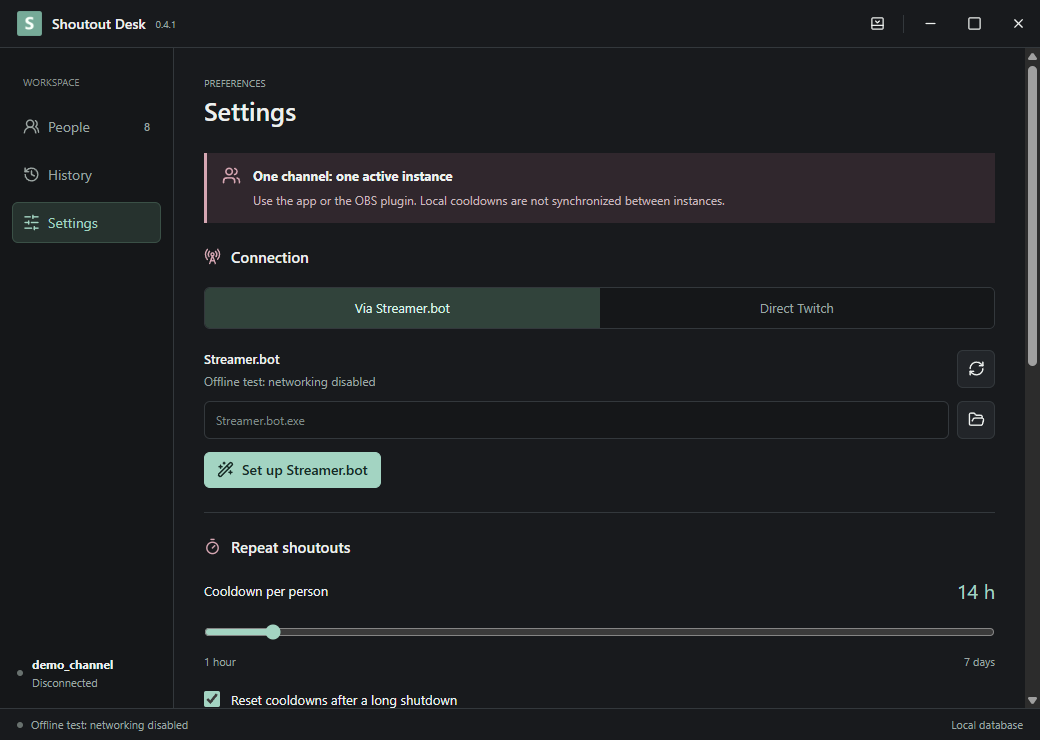Image resolution: width=1040 pixels, height=740 pixels.
Task: Open the compact mode icon in title bar
Action: tap(877, 24)
